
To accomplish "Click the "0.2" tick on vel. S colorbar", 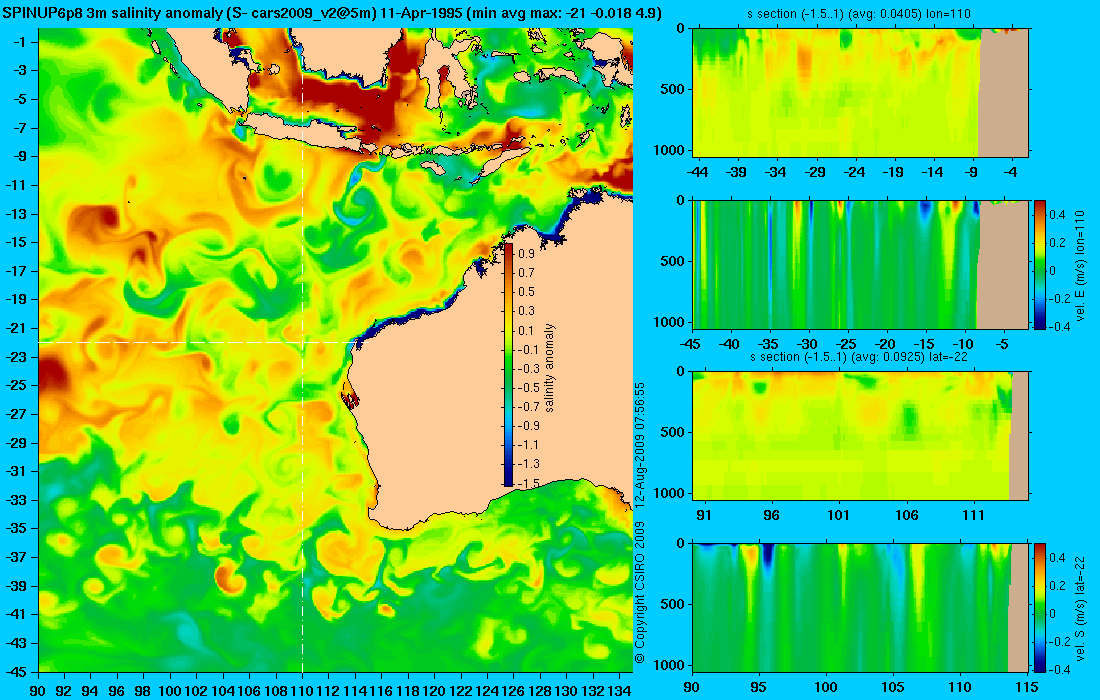I will pyautogui.click(x=1059, y=586).
